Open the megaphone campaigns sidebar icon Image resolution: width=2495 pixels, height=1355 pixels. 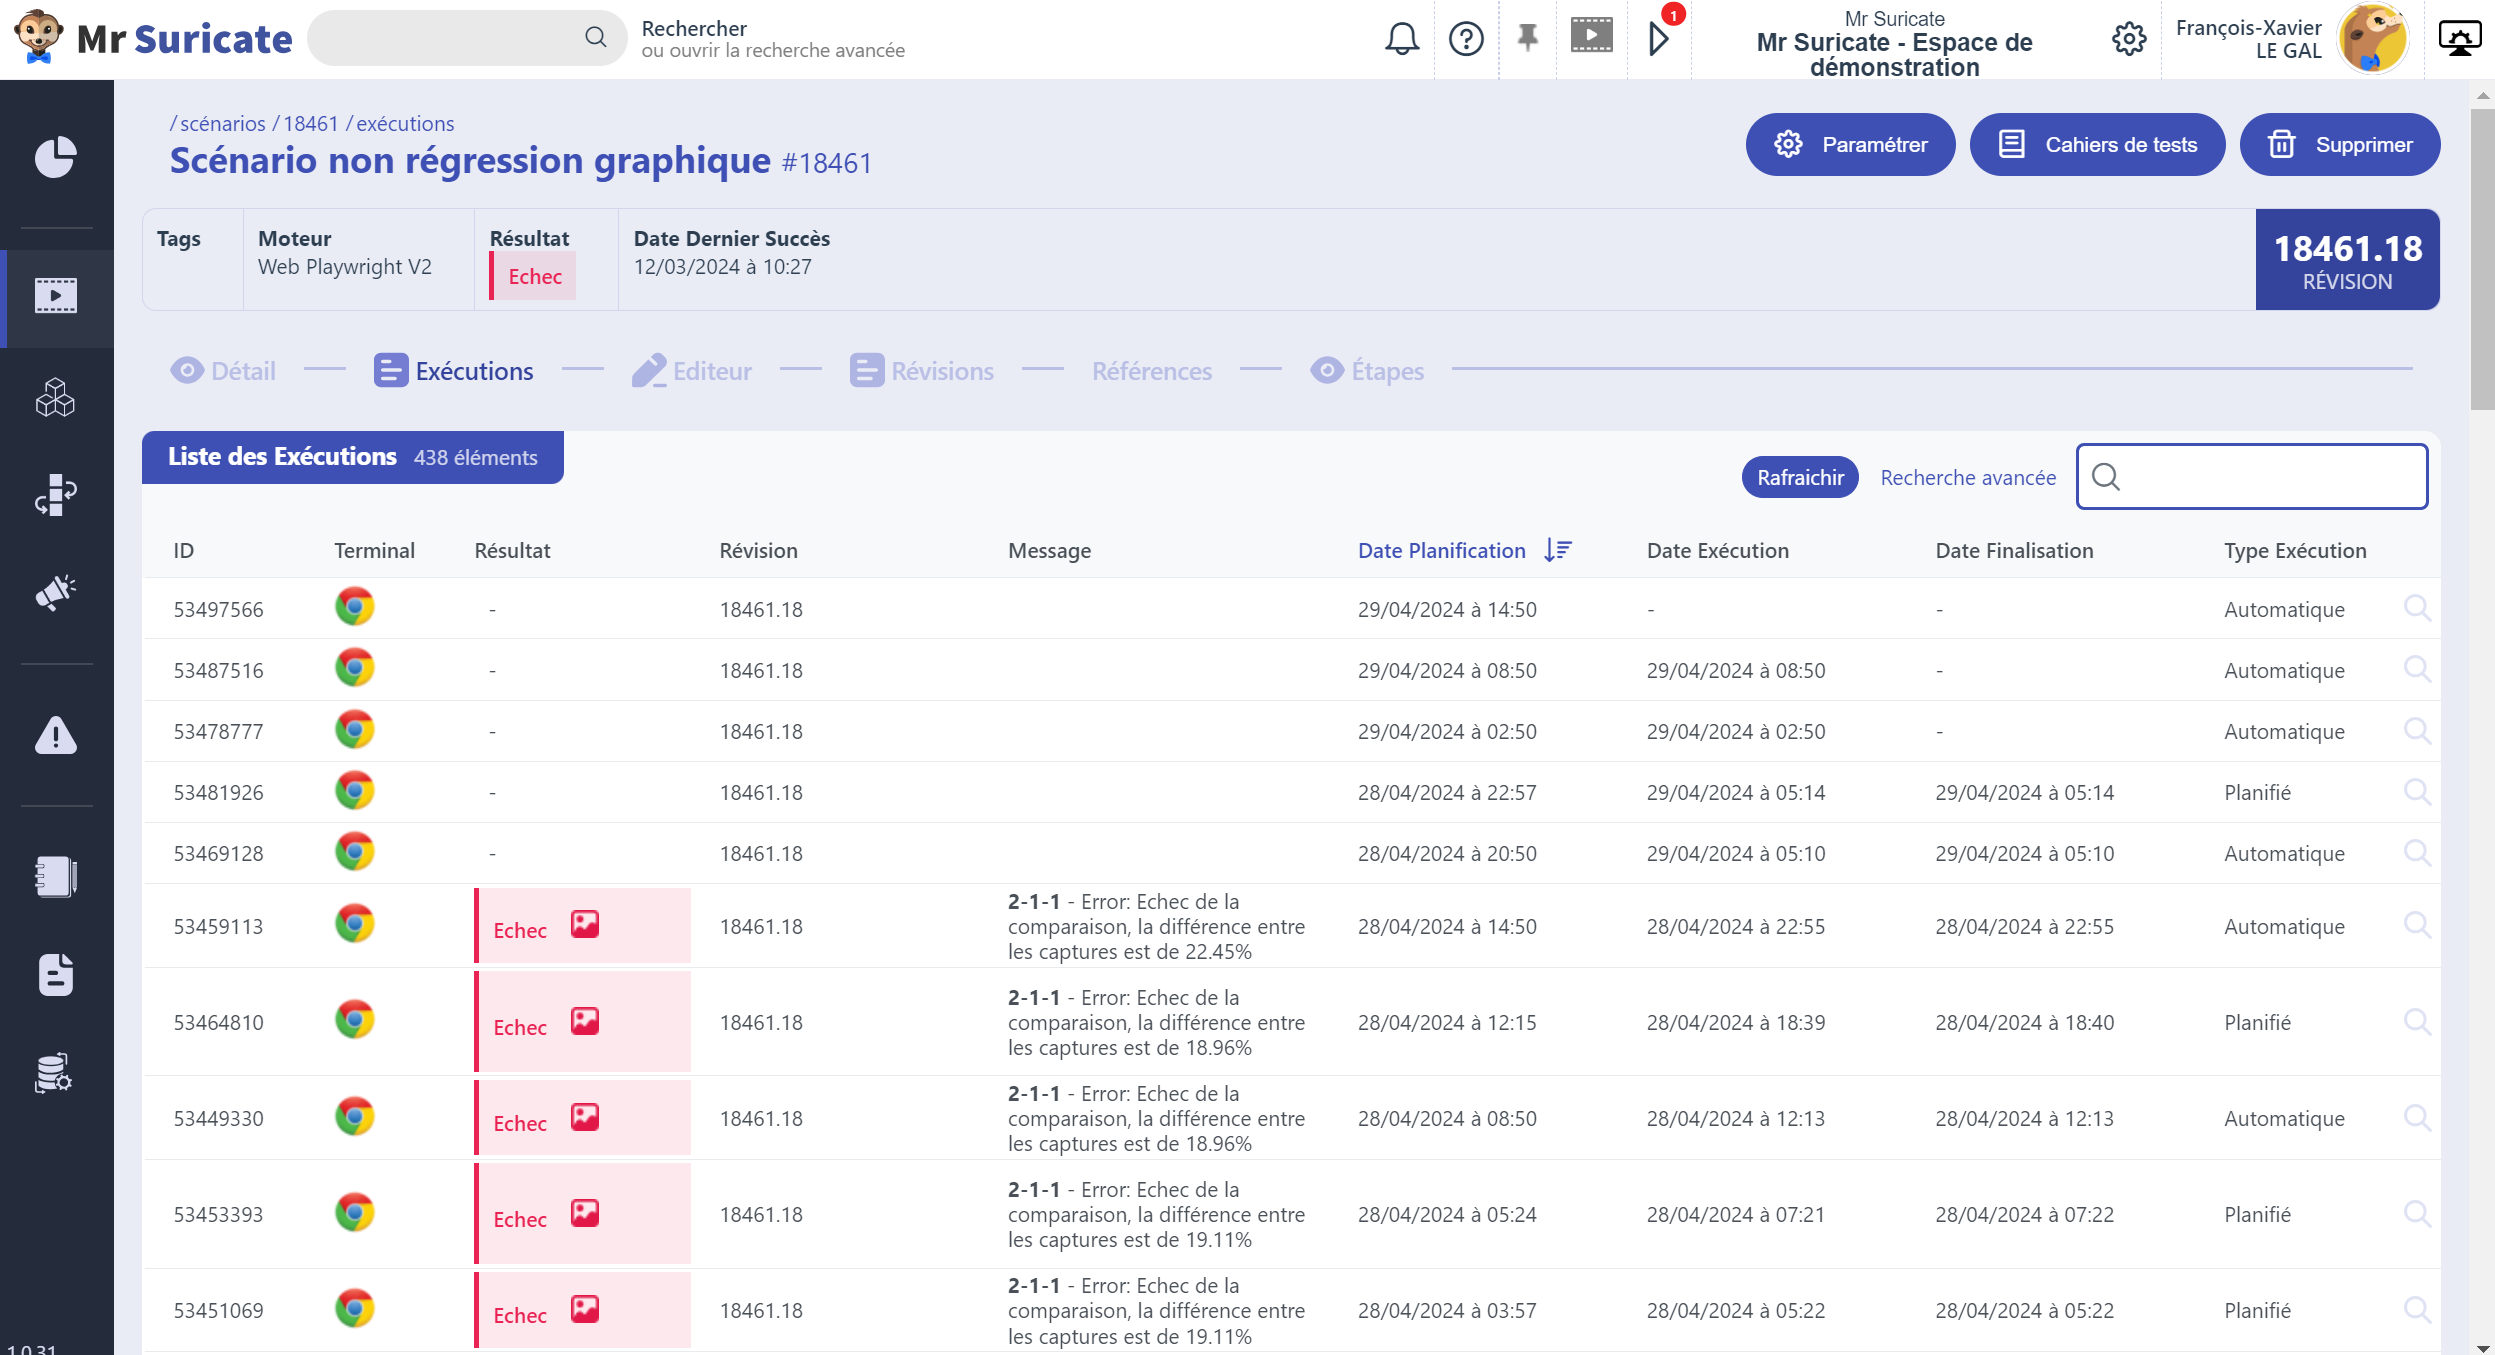tap(56, 592)
